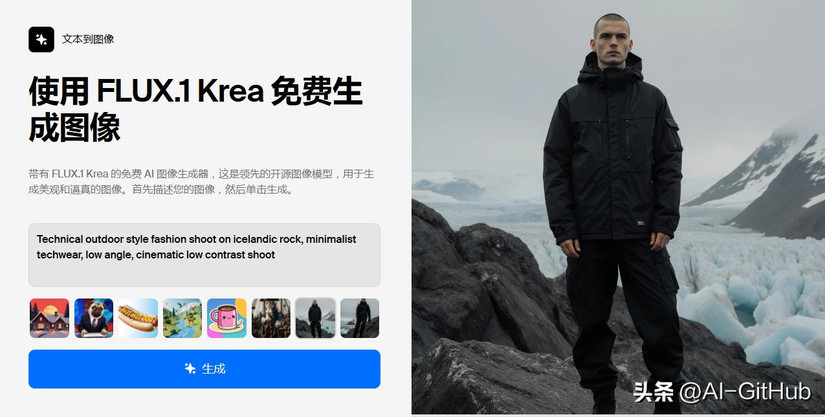Click the 头条 @AI-GitHub watermark
This screenshot has height=417, width=825.
tap(722, 392)
